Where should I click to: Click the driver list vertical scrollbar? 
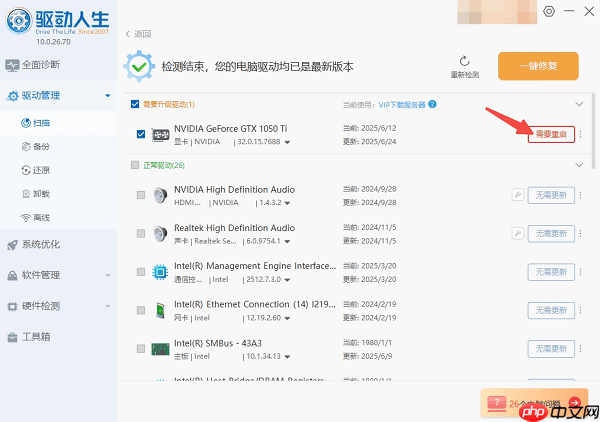coord(593,131)
